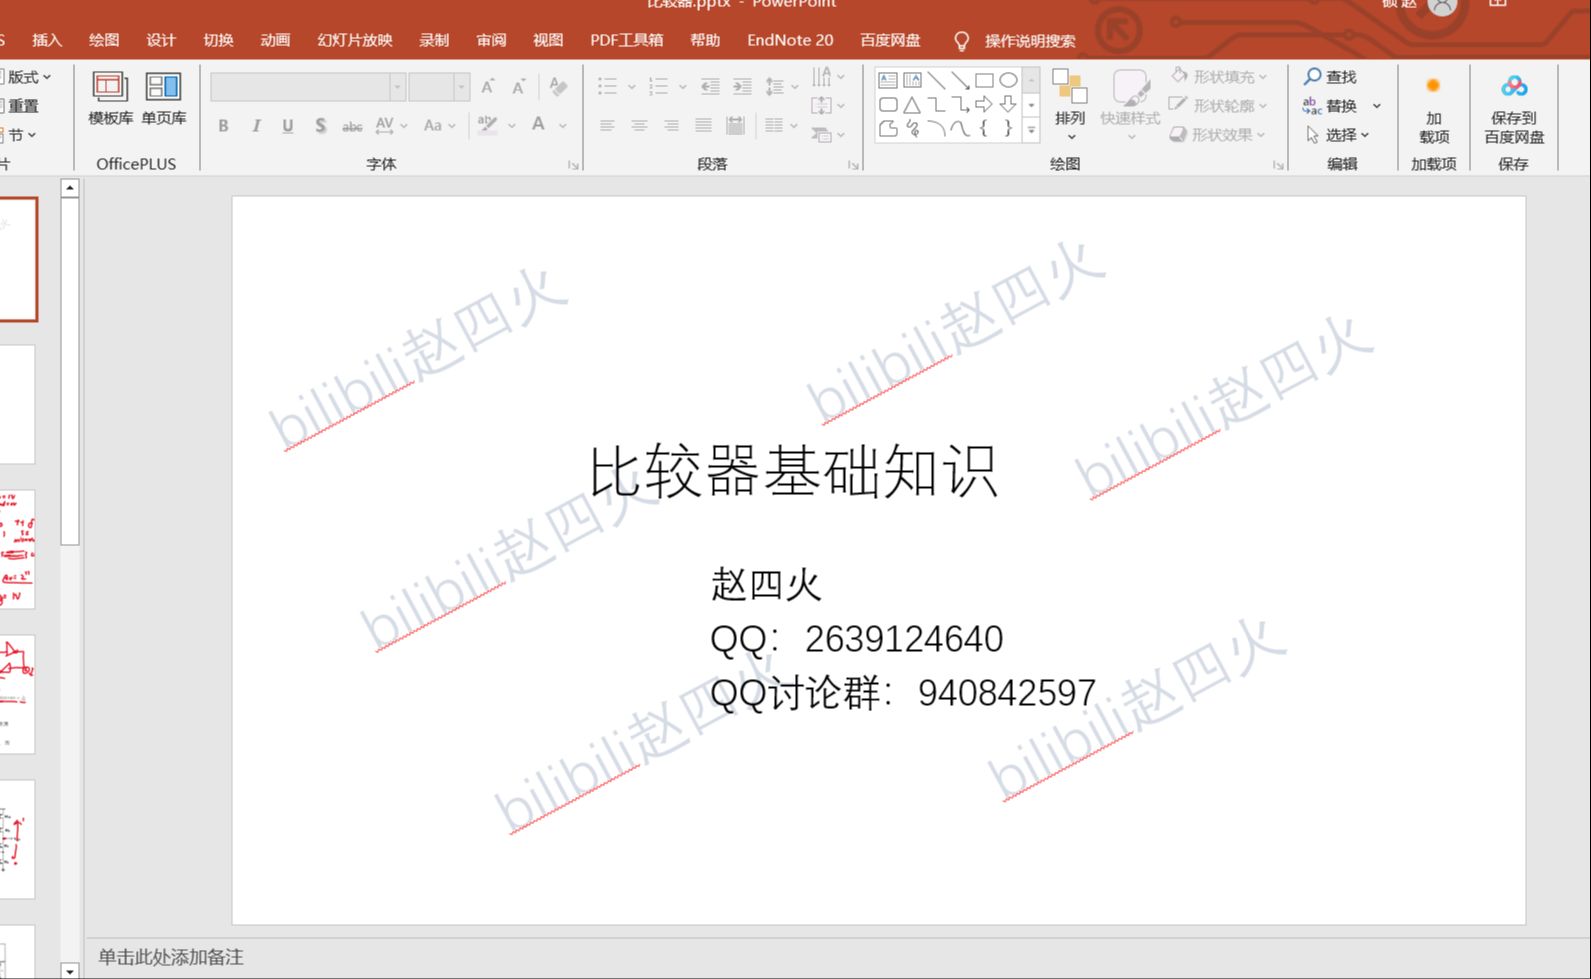
Task: Decrease list indent level
Action: pyautogui.click(x=710, y=87)
